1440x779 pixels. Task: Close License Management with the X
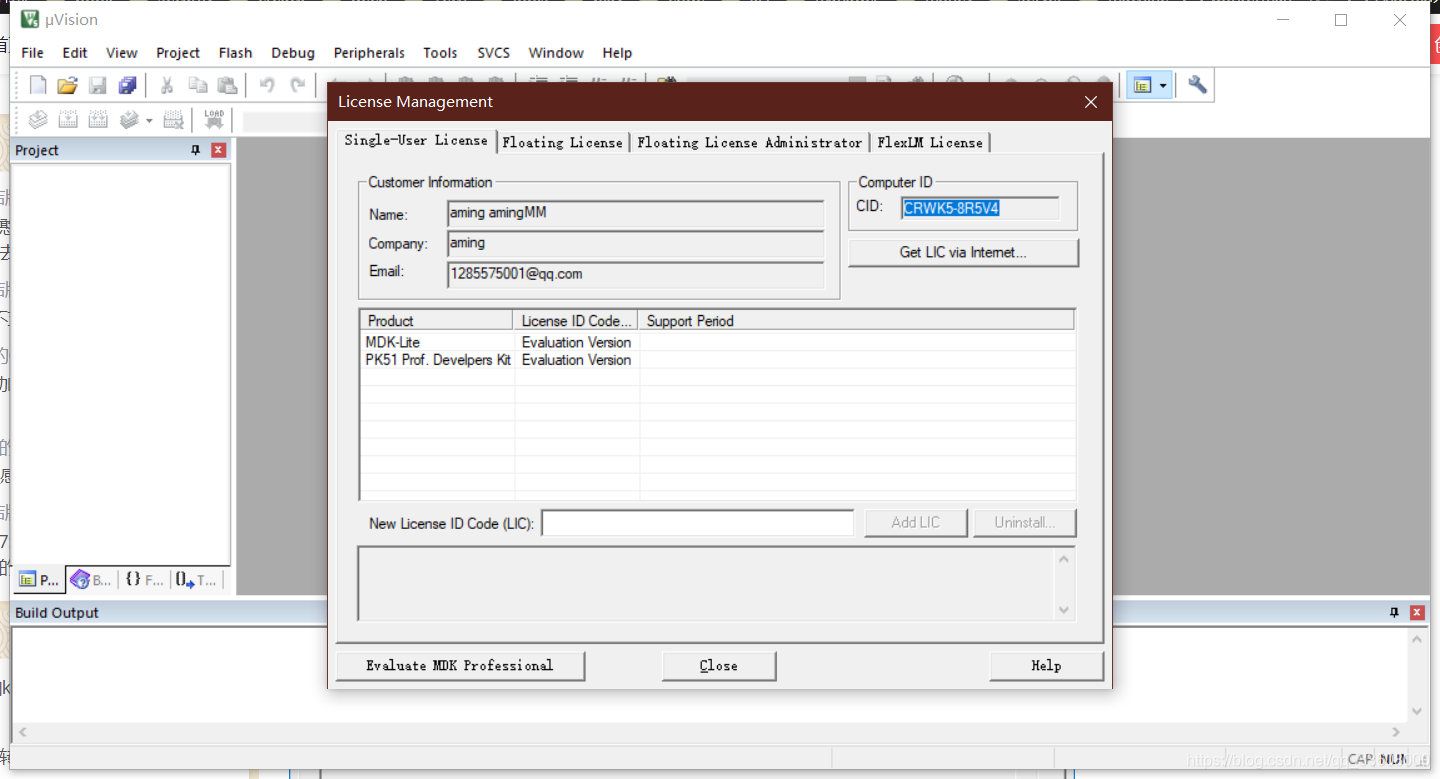(1091, 102)
